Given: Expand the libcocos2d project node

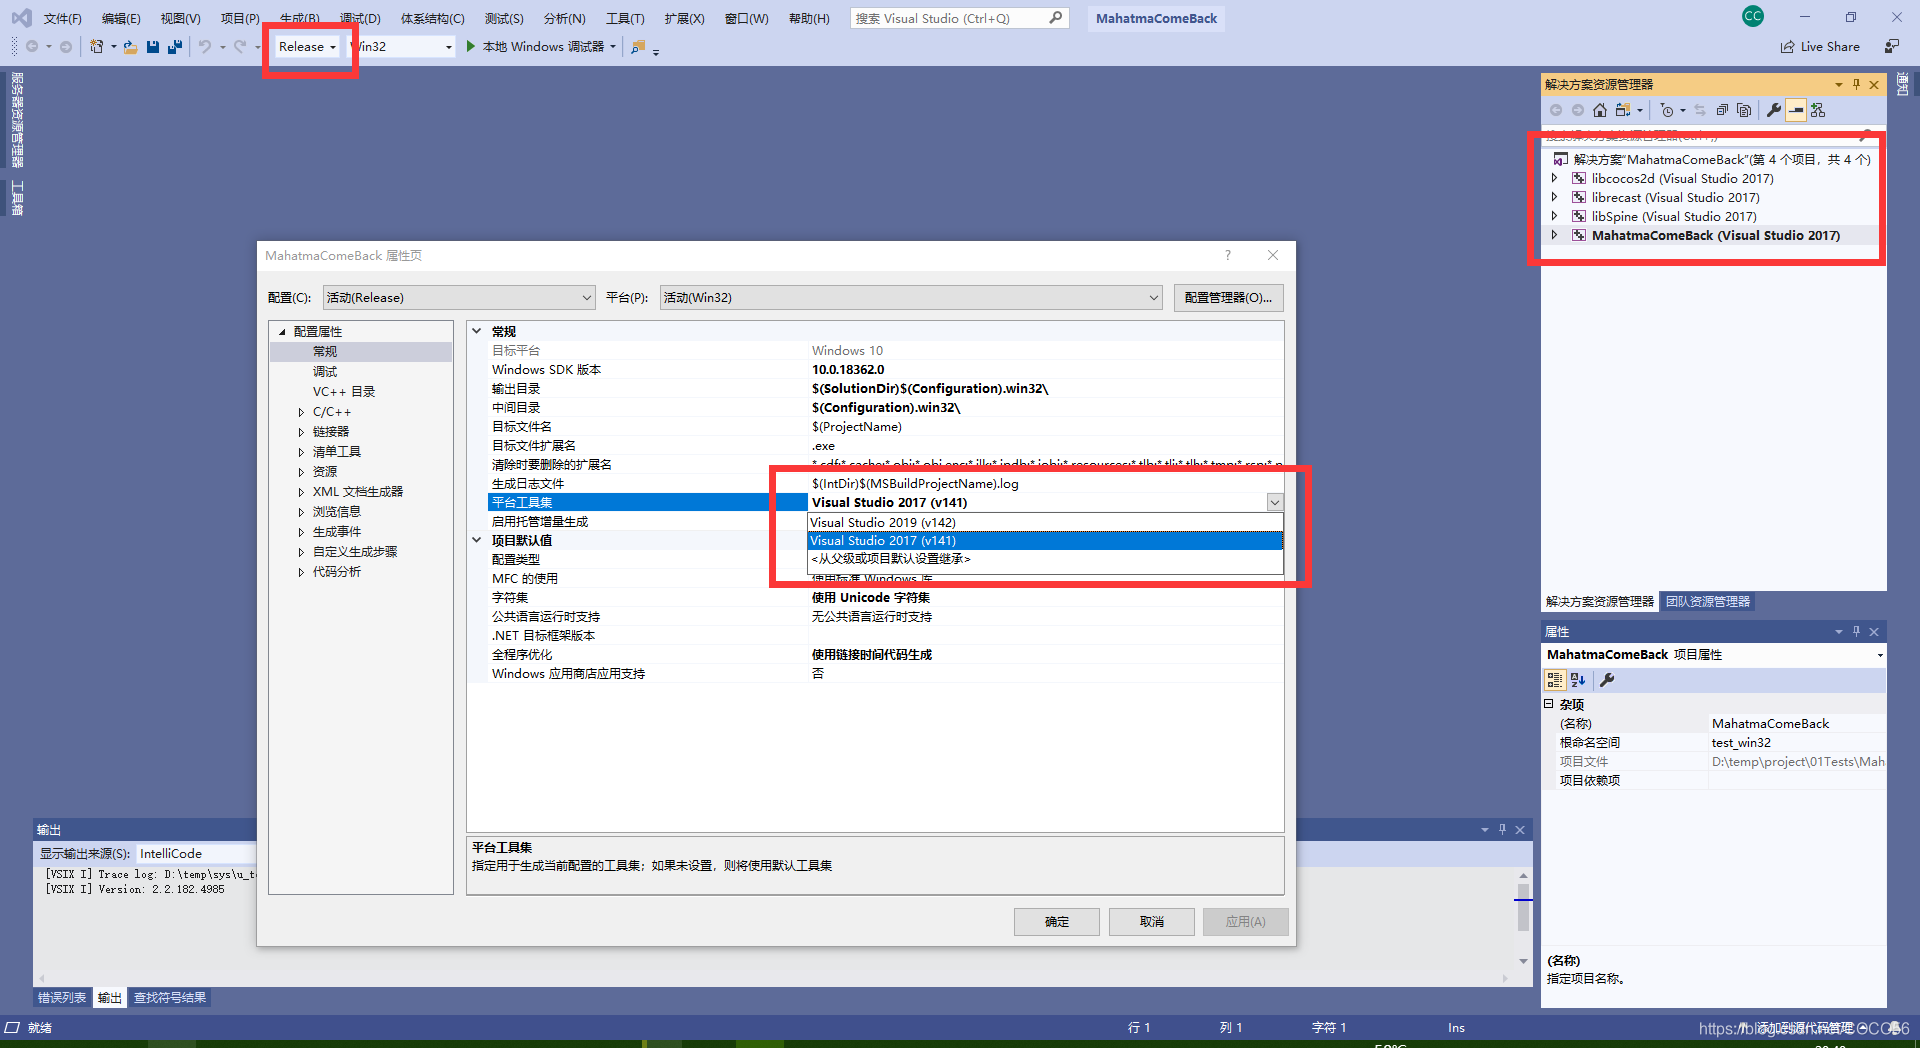Looking at the screenshot, I should point(1554,178).
